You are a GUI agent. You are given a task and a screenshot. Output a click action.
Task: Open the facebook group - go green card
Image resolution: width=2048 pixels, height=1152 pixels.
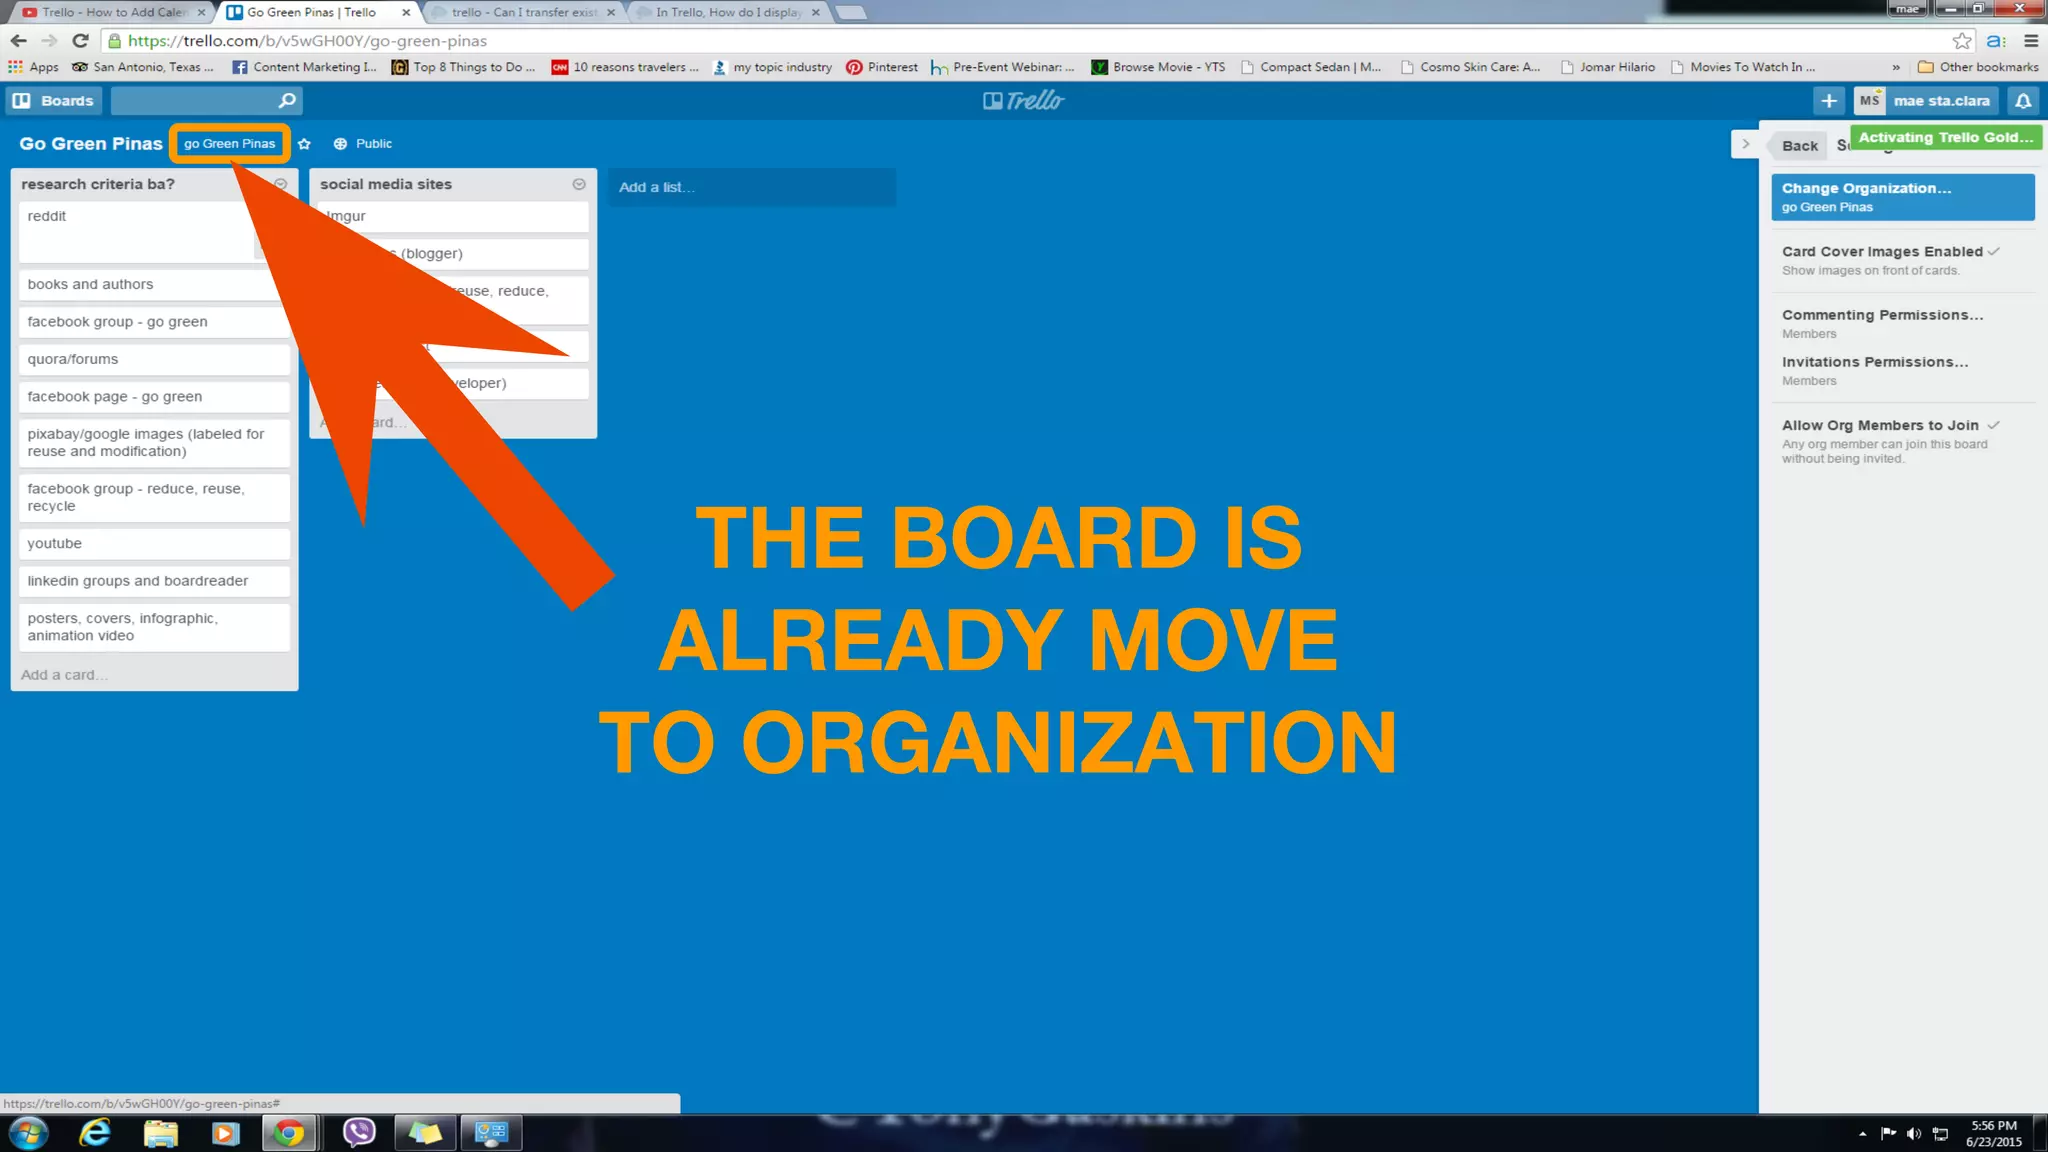153,322
